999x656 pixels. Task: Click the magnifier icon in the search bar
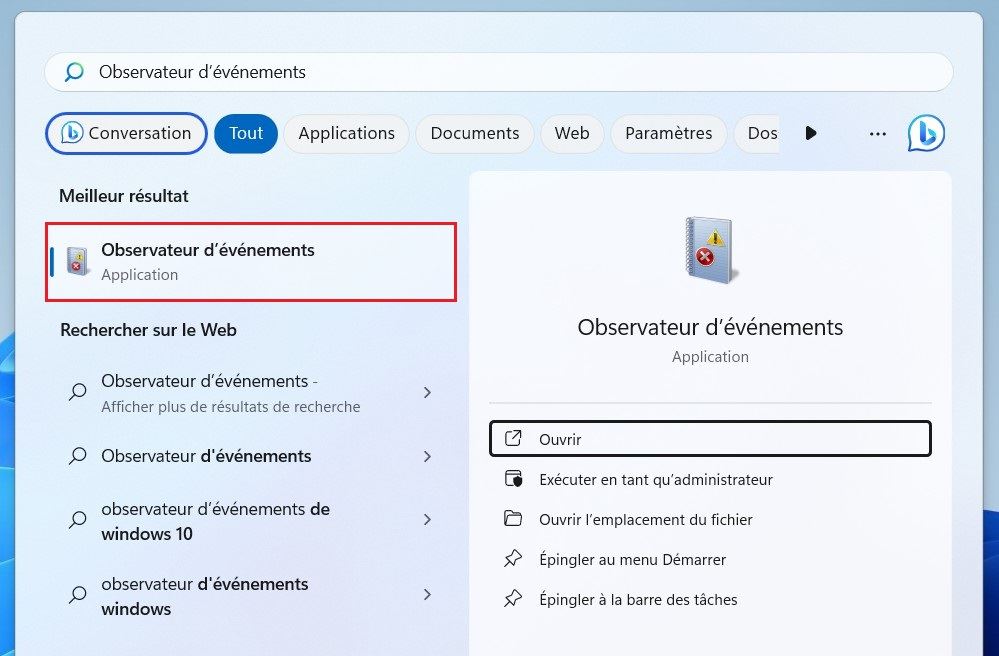[x=72, y=71]
